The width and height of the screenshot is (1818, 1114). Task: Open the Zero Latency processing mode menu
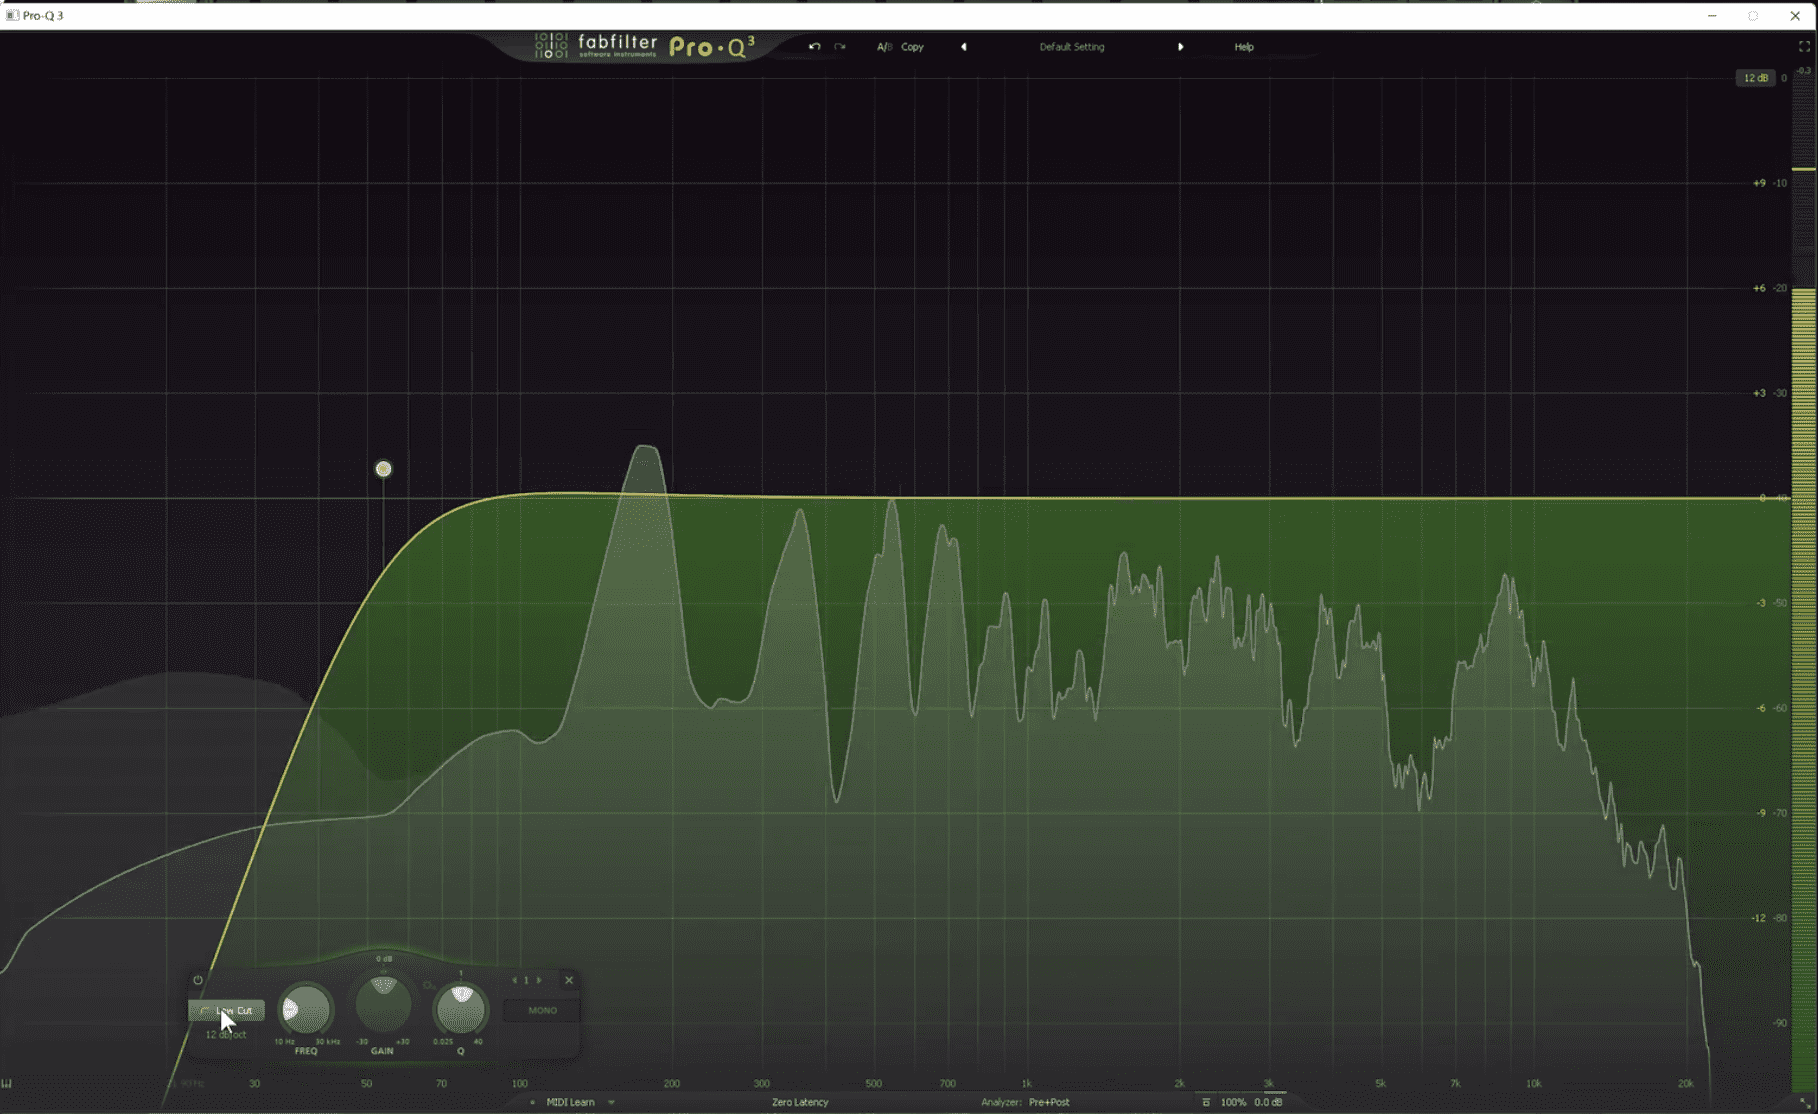point(800,1102)
